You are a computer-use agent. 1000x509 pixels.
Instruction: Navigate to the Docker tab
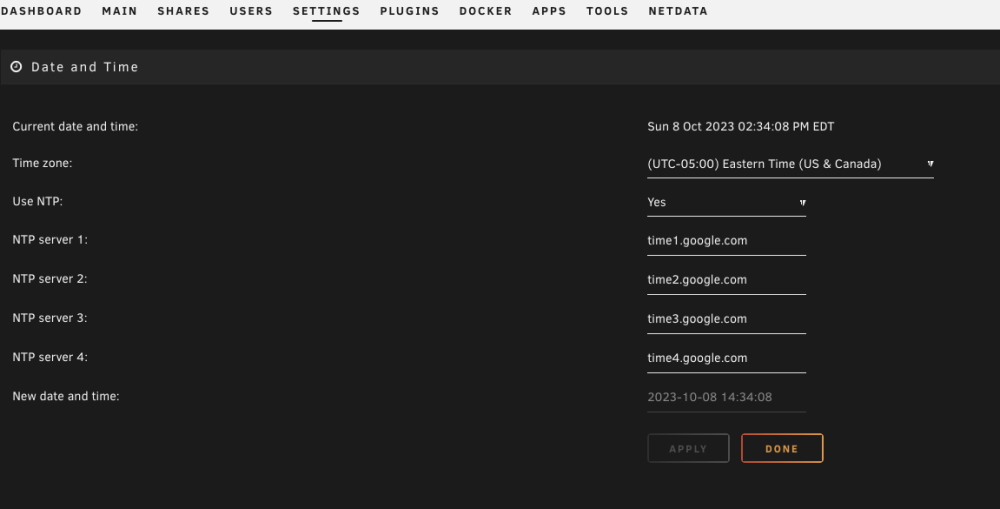coord(485,11)
